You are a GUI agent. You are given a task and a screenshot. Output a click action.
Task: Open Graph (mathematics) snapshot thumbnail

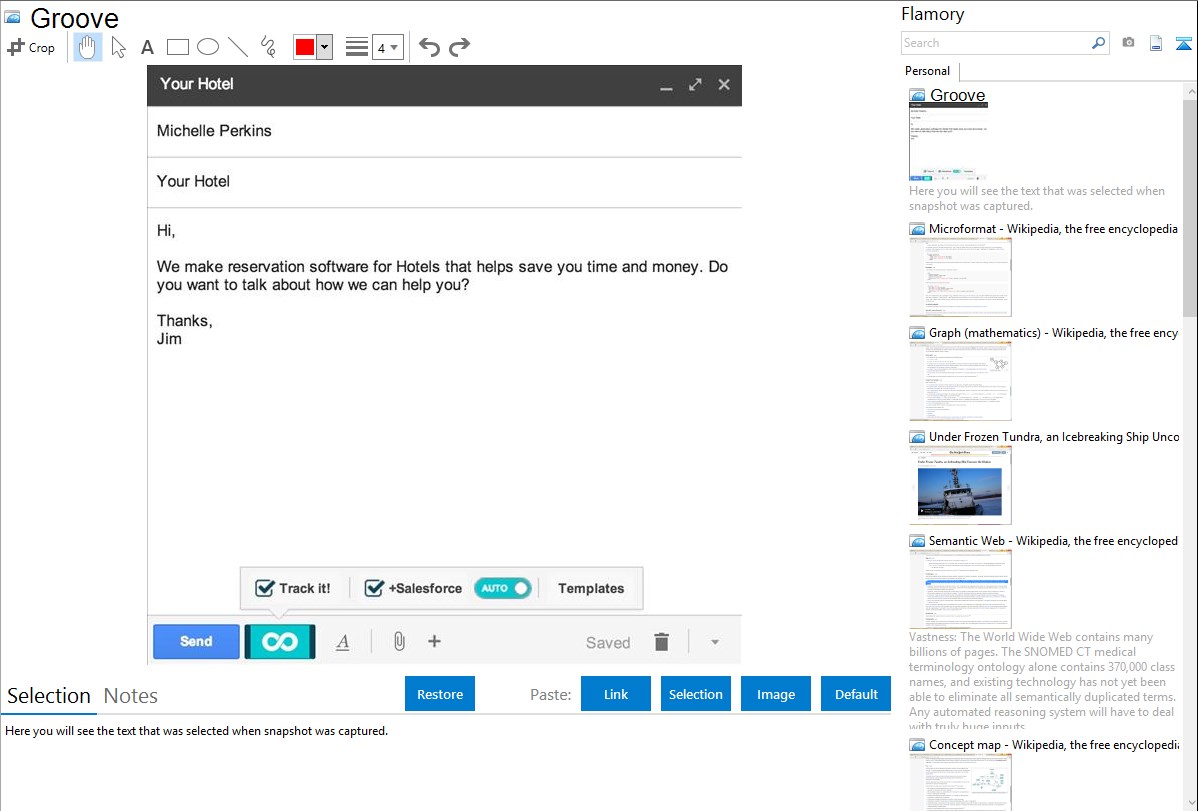[960, 381]
